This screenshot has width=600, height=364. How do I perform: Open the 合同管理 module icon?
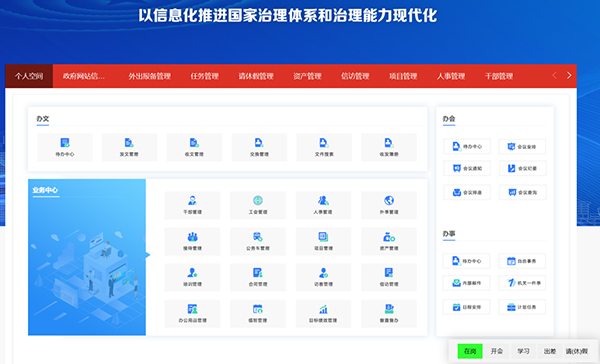tap(258, 273)
